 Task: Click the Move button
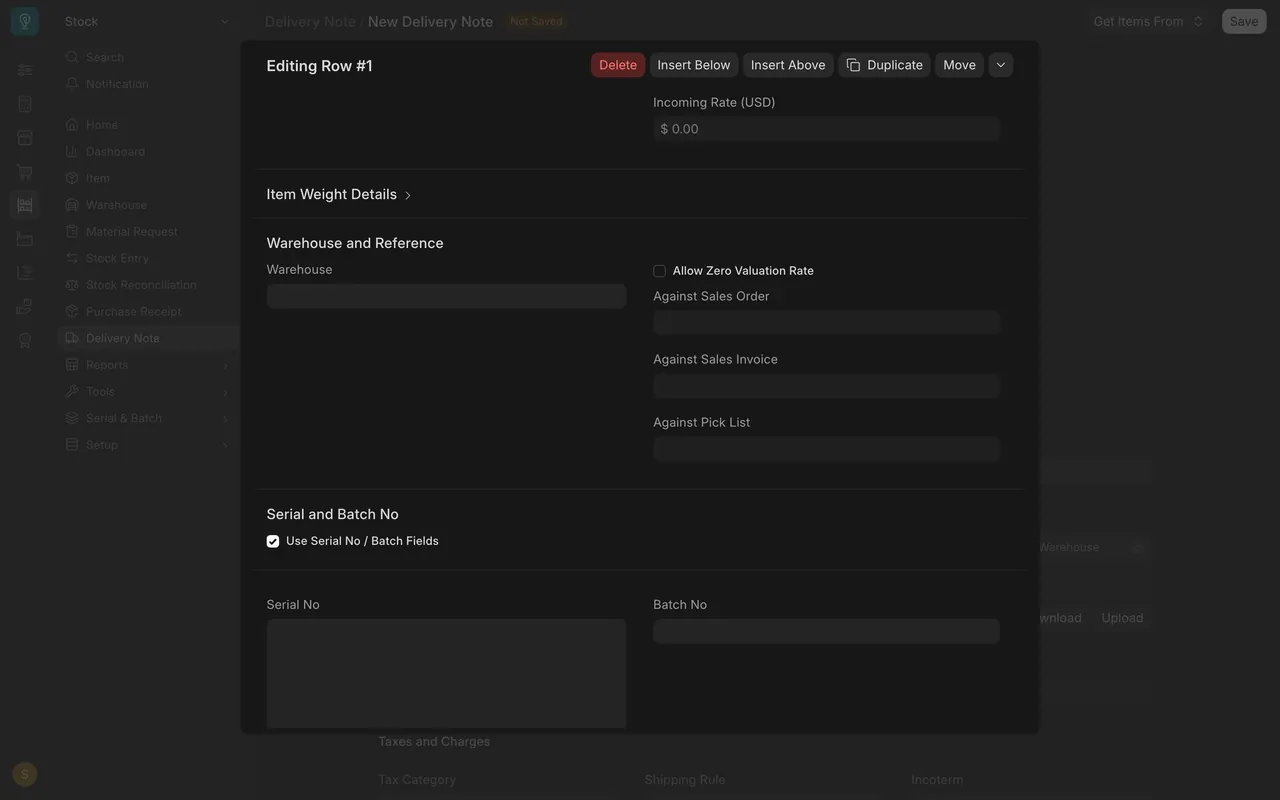[x=960, y=65]
